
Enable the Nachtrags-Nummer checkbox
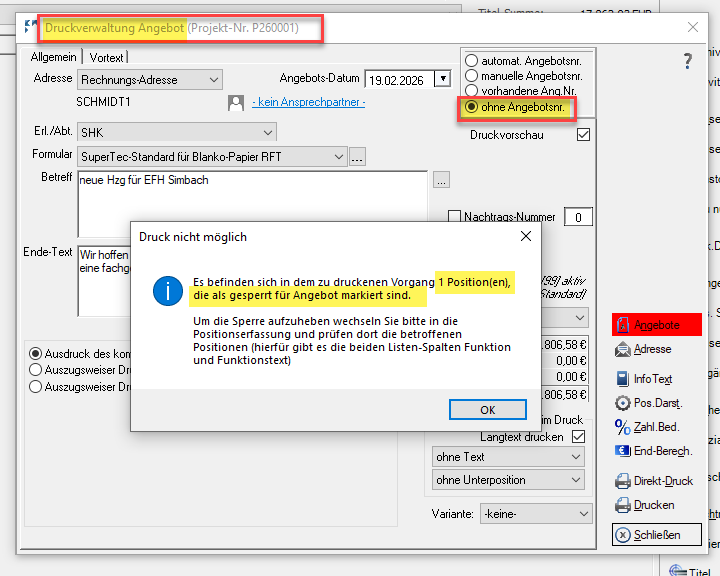coord(455,217)
